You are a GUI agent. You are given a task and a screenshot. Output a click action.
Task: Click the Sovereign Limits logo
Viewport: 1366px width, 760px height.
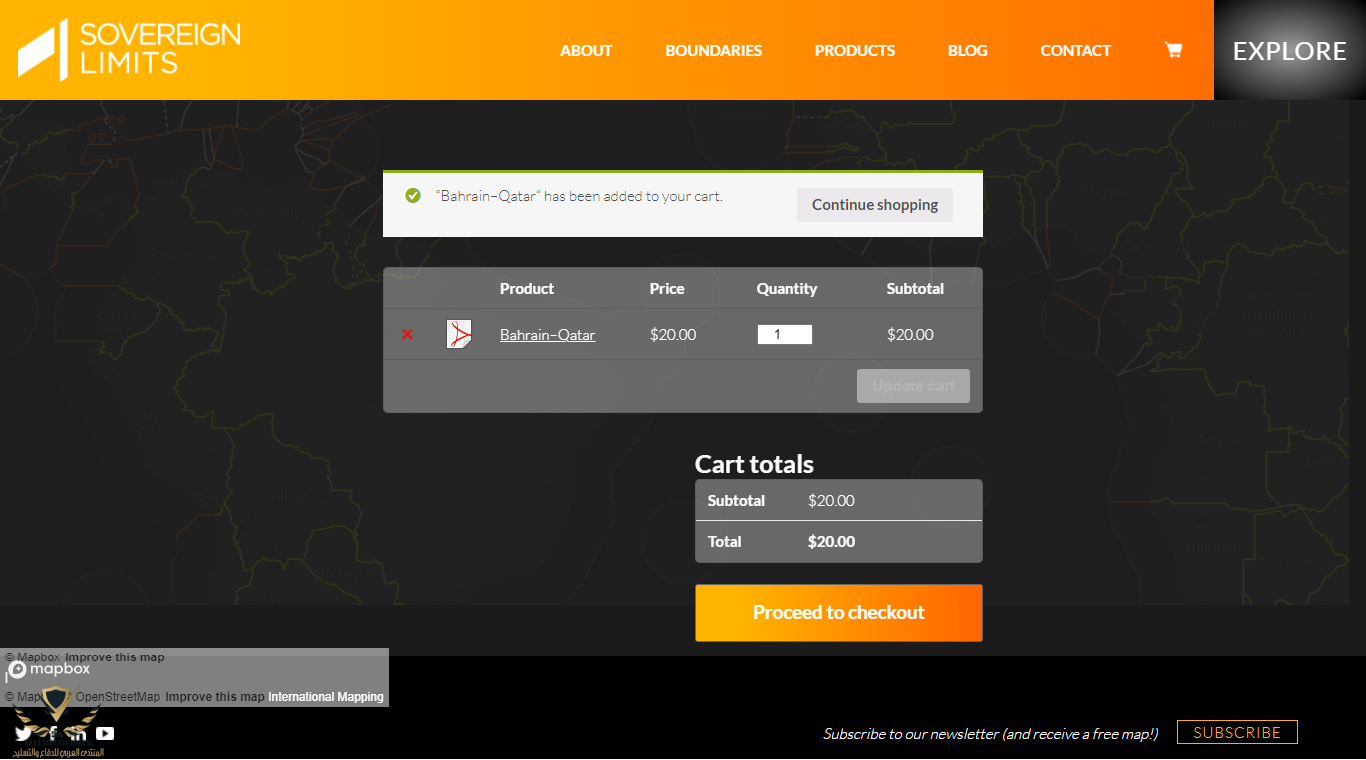[x=129, y=49]
